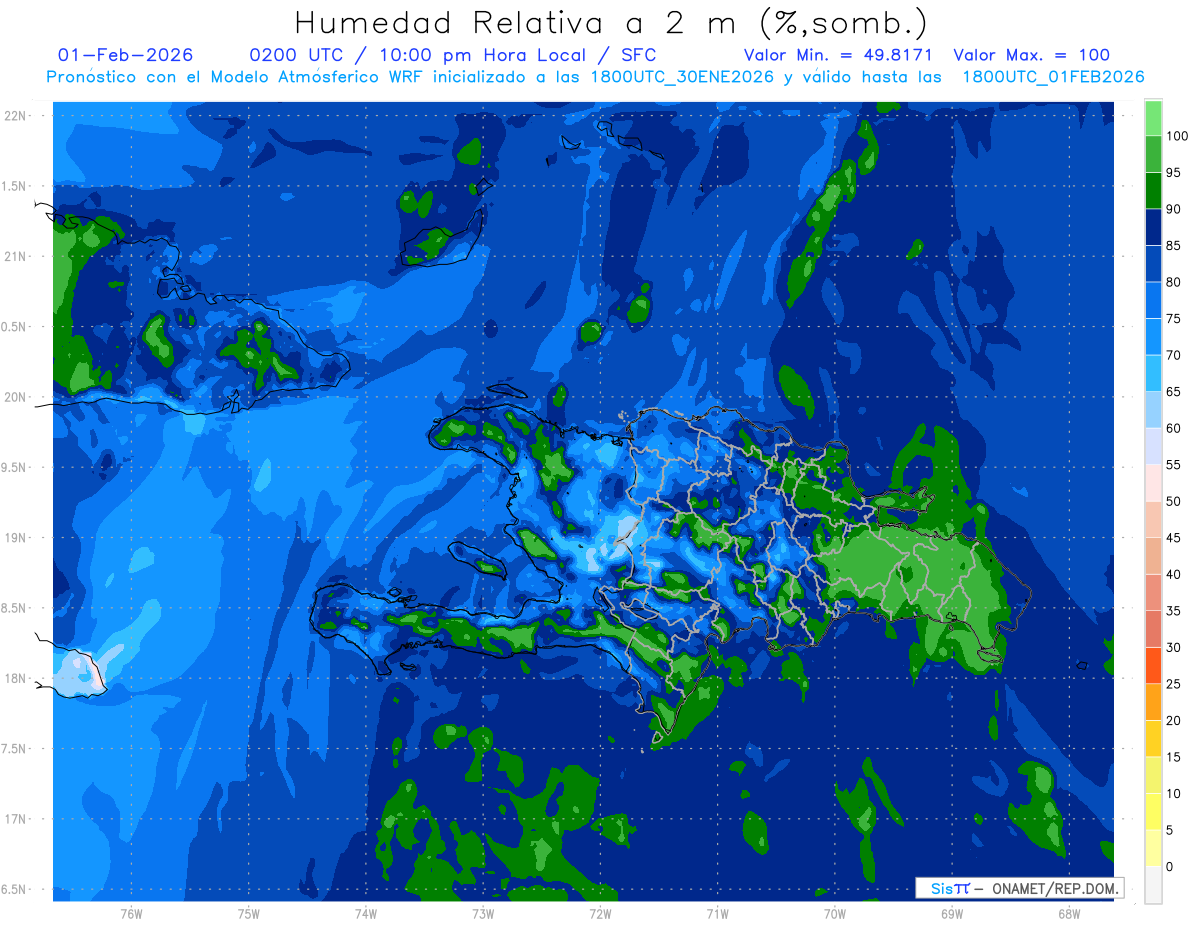The height and width of the screenshot is (927, 1200).
Task: Click the colorbar label "45"
Action: tap(1173, 538)
